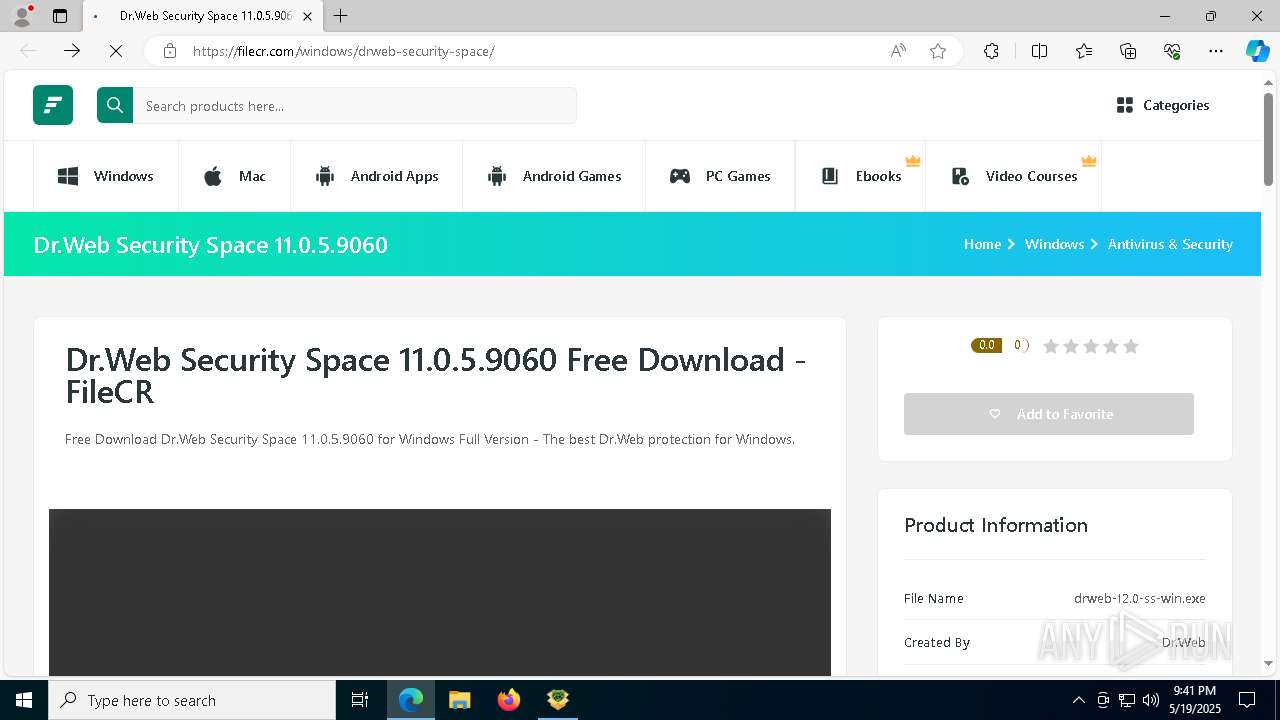The image size is (1280, 720).
Task: Click the 0.0 rating badge
Action: pyautogui.click(x=986, y=345)
